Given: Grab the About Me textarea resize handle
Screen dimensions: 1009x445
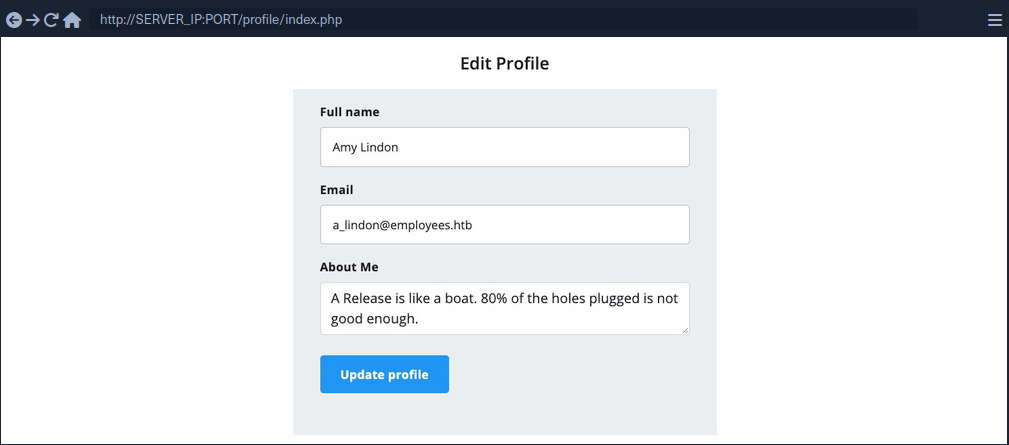Looking at the screenshot, I should [x=685, y=330].
